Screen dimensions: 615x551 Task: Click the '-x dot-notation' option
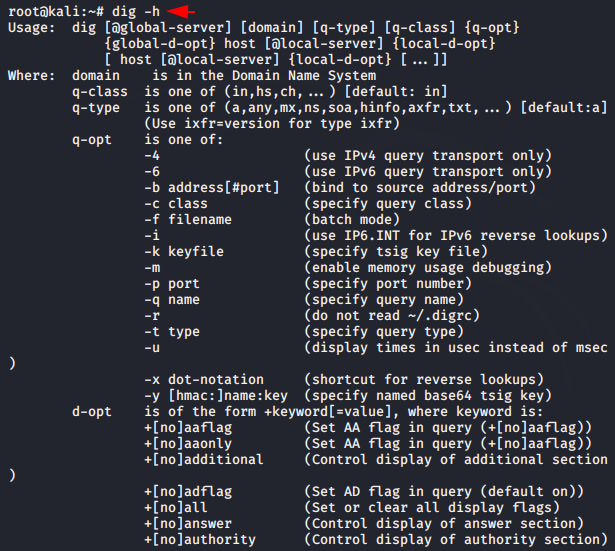[x=204, y=380]
